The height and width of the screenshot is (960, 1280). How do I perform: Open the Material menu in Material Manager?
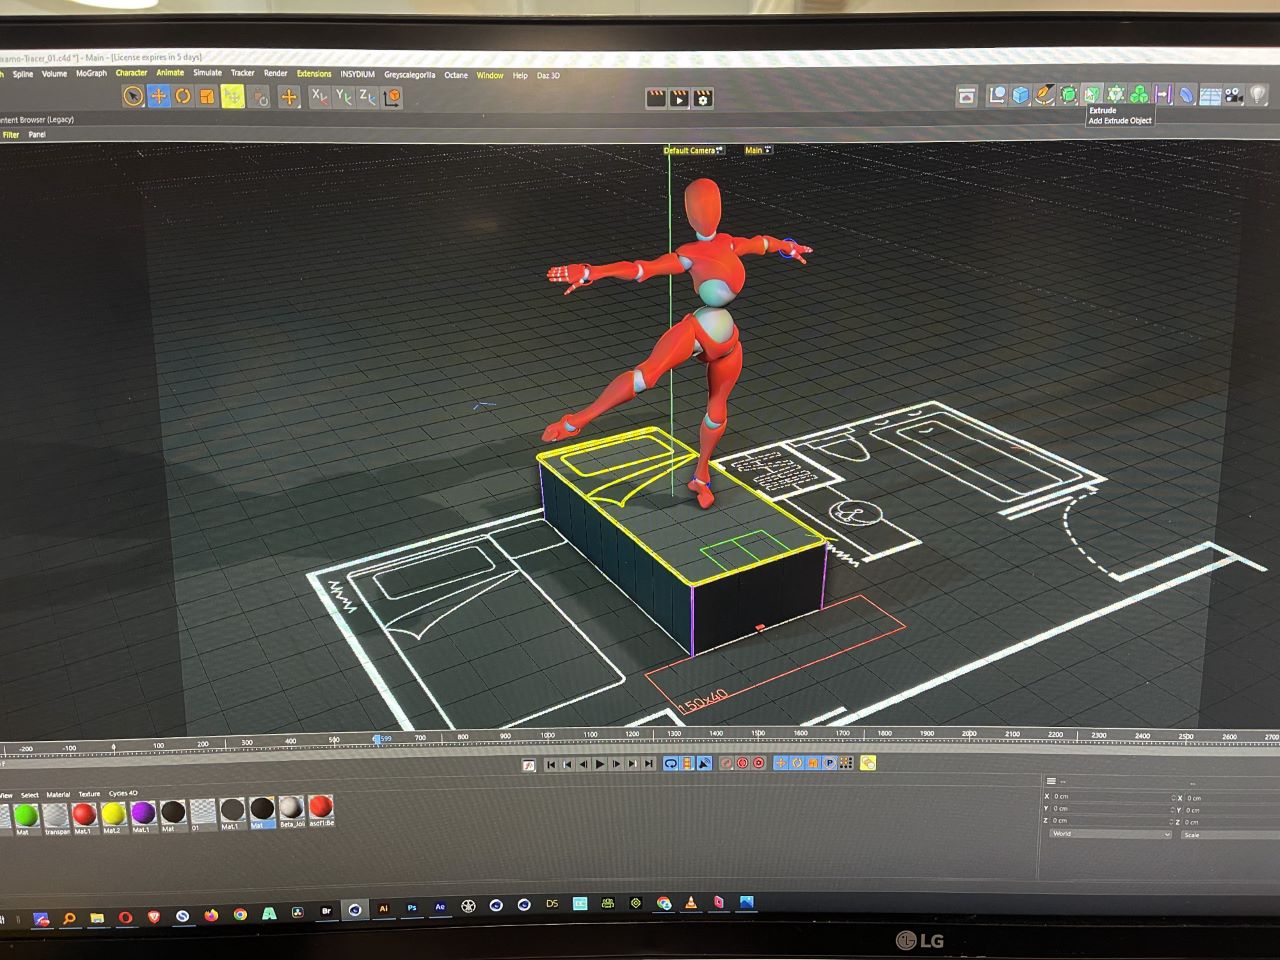pyautogui.click(x=59, y=794)
